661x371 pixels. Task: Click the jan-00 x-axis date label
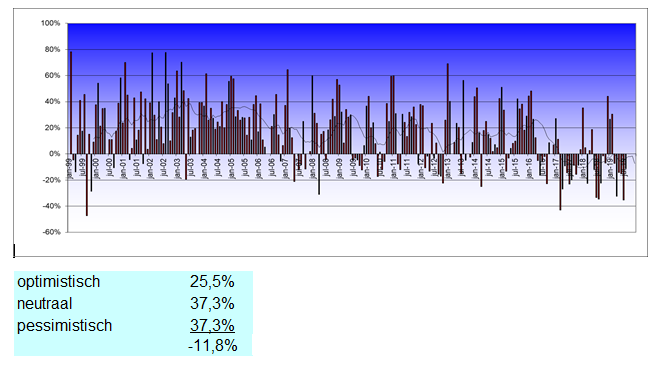[x=96, y=169]
